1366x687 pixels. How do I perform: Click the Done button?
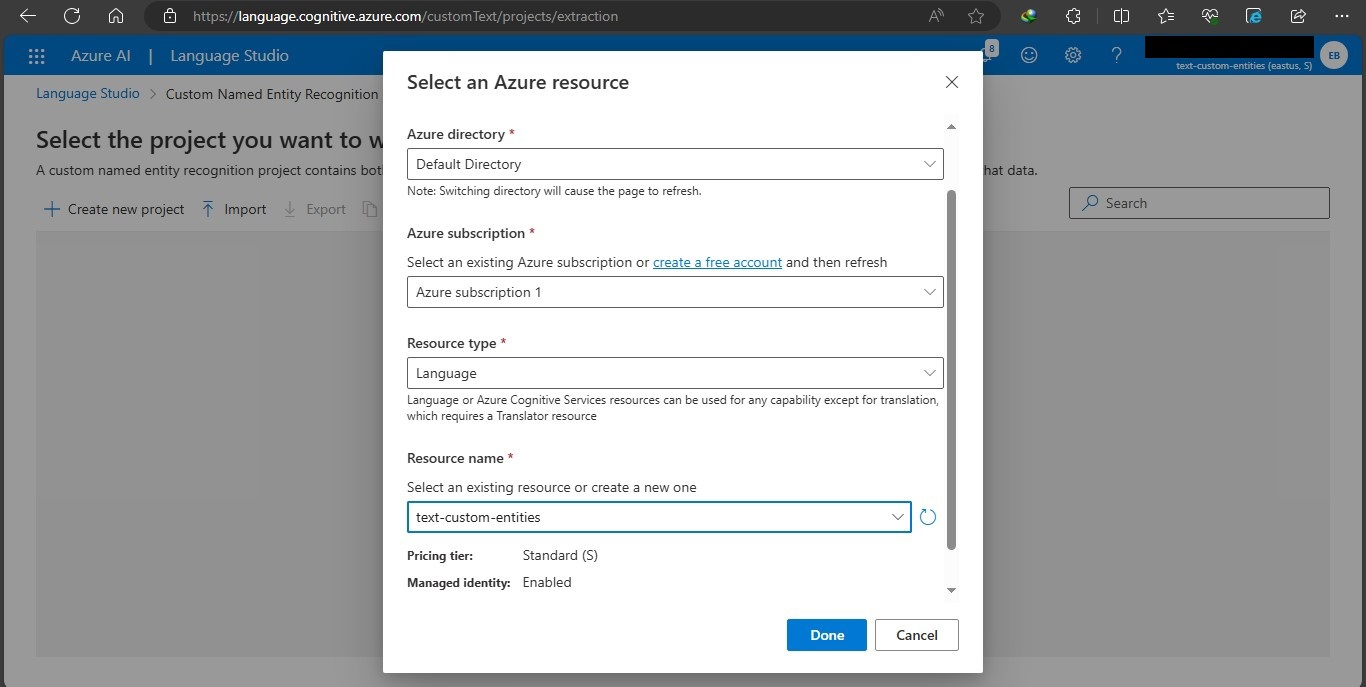(827, 635)
